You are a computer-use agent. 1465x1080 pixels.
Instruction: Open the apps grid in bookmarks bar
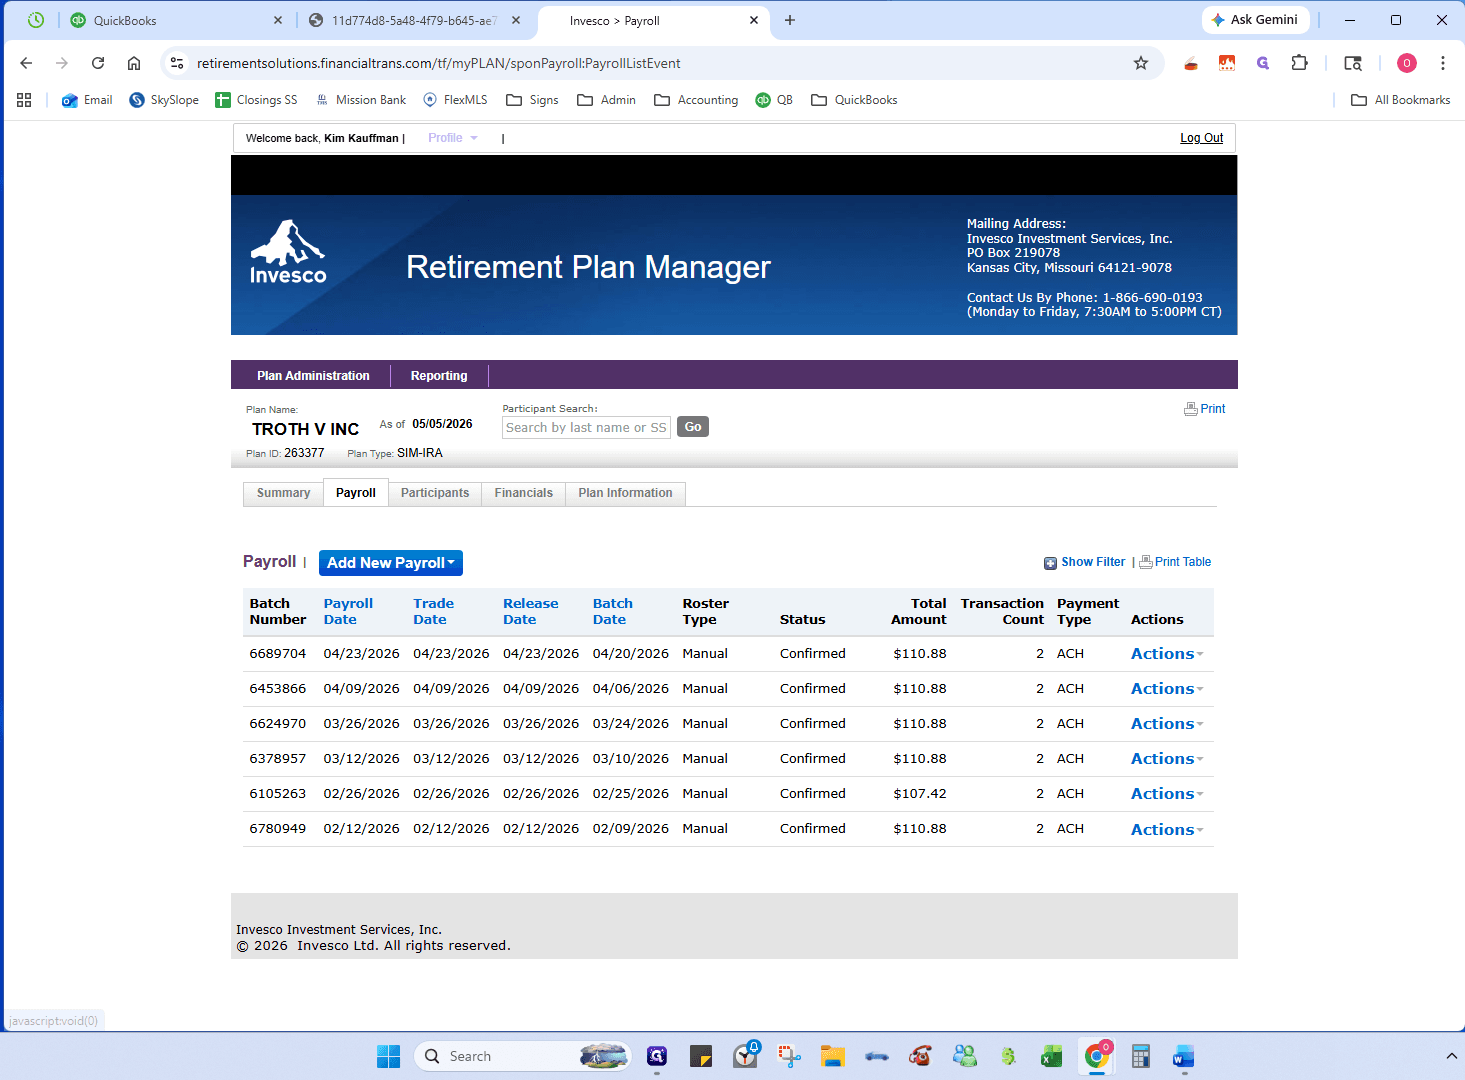pyautogui.click(x=24, y=100)
